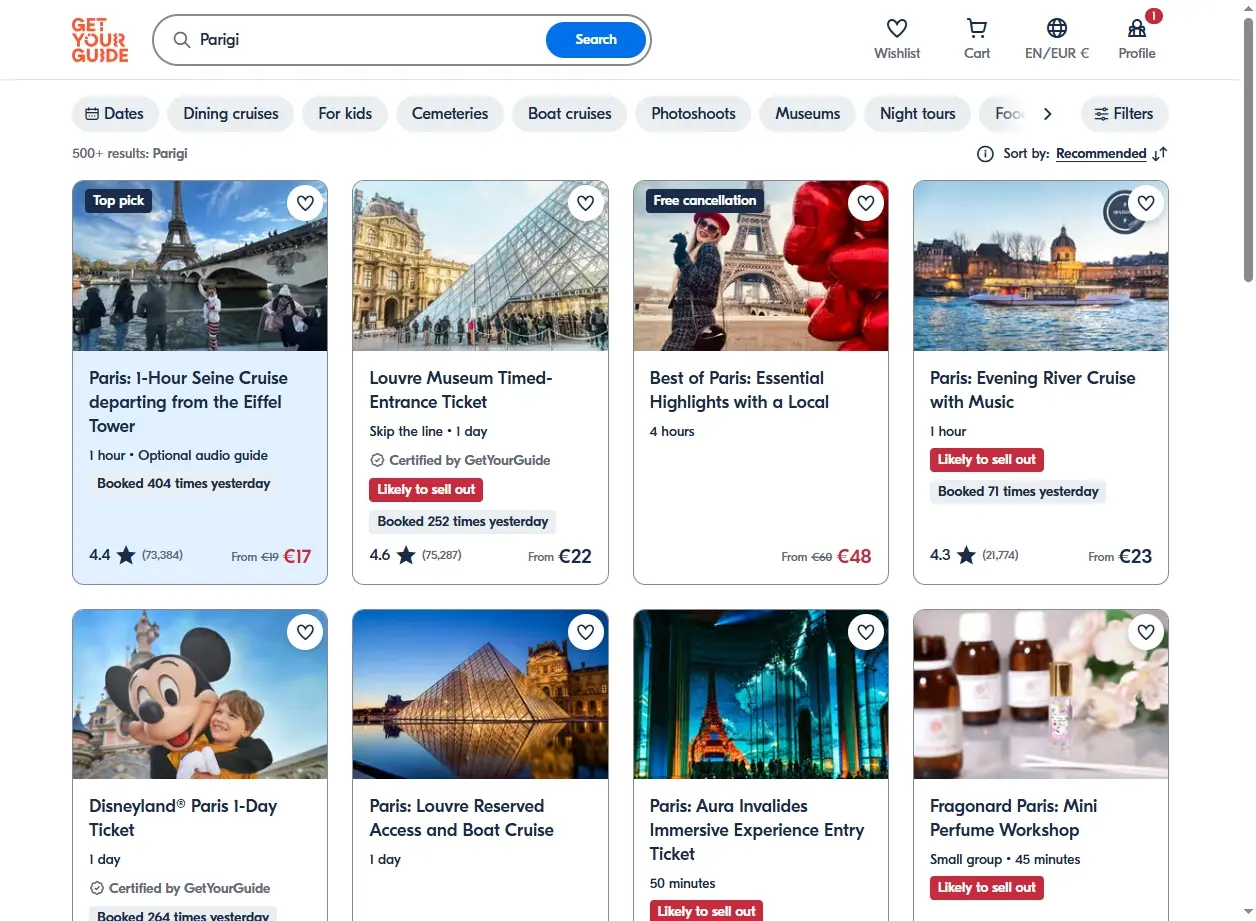Image resolution: width=1256 pixels, height=921 pixels.
Task: Click Likely to sell out badge on Louvre Timed-Entrance
Action: tap(427, 490)
